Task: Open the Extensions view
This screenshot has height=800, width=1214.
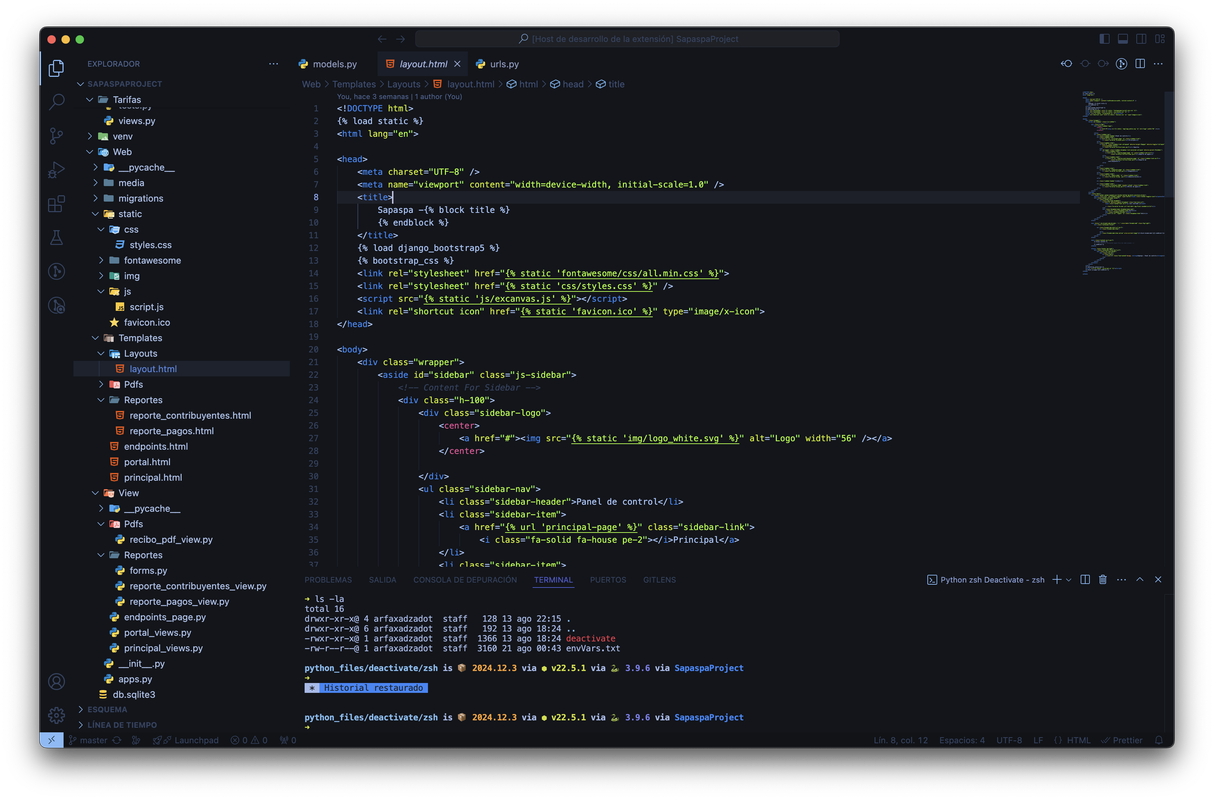Action: [56, 204]
